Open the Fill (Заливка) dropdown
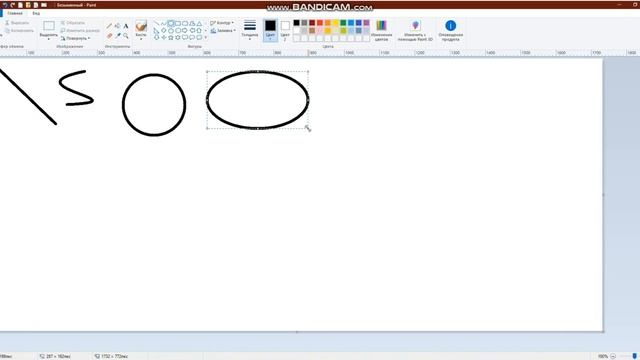Screen dimensions: 640x360 [x=223, y=31]
